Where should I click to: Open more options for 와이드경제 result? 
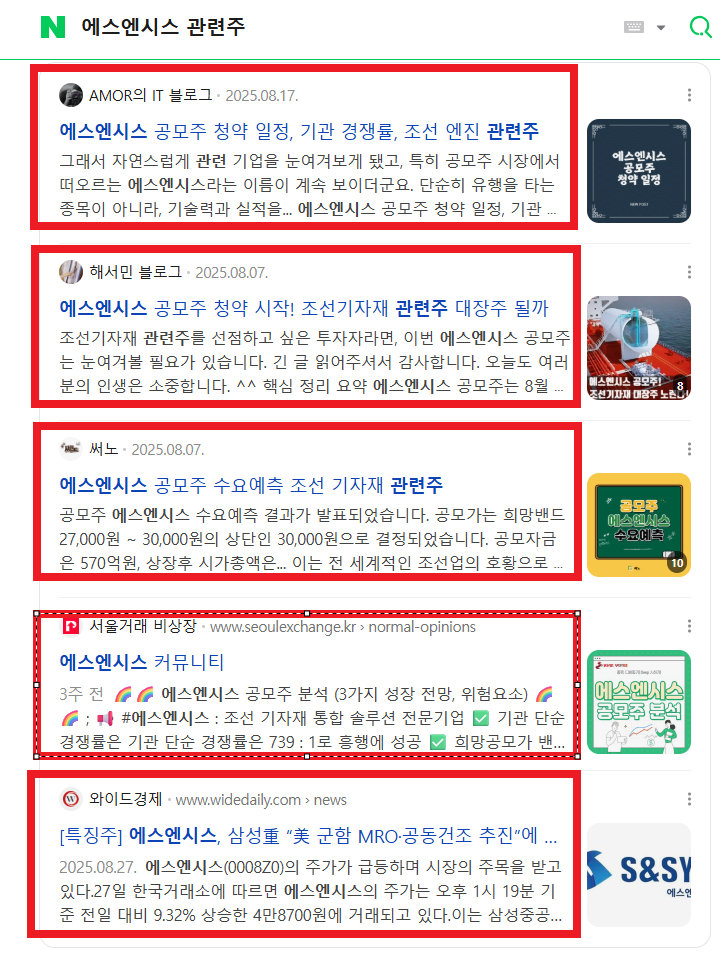pos(689,799)
